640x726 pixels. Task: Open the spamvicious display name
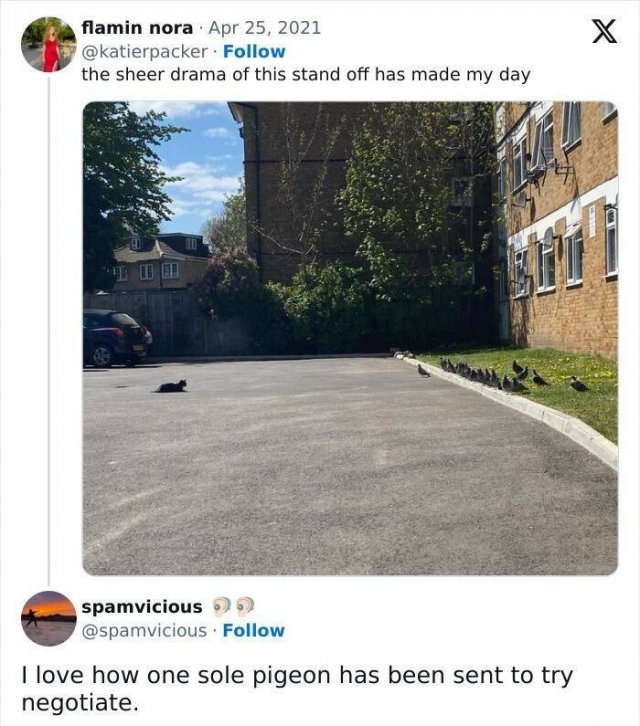(x=141, y=607)
